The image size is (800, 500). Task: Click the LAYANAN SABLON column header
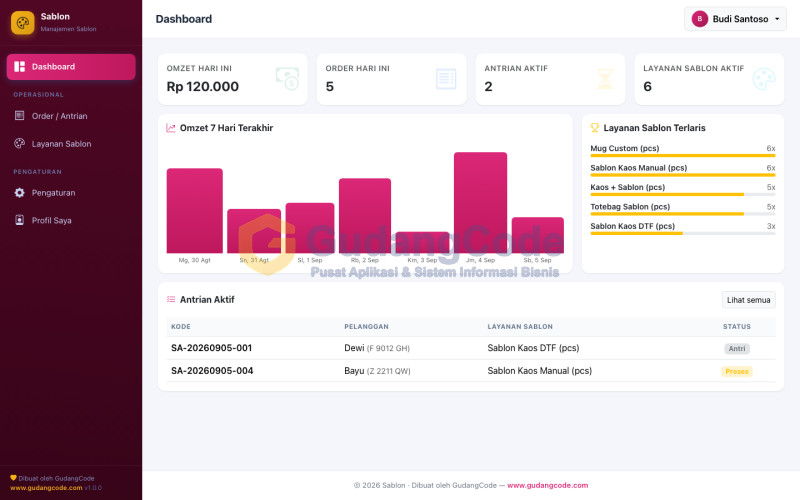pyautogui.click(x=520, y=327)
